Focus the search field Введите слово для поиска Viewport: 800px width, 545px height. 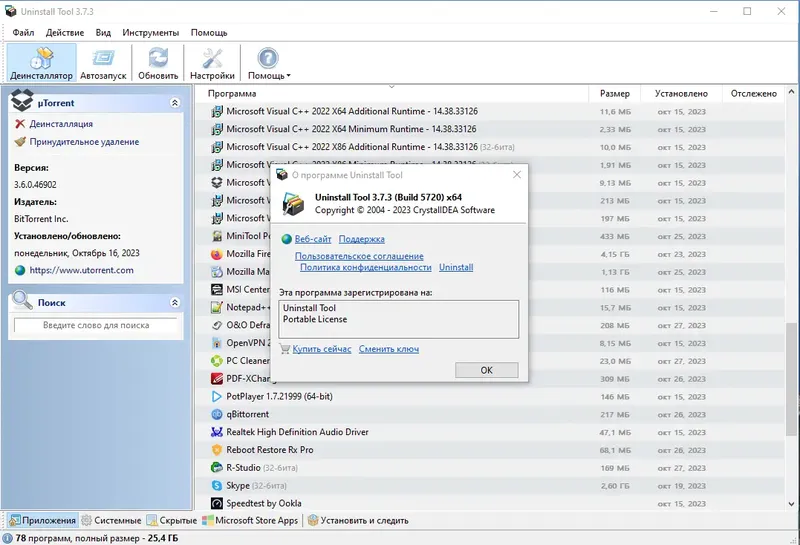96,325
